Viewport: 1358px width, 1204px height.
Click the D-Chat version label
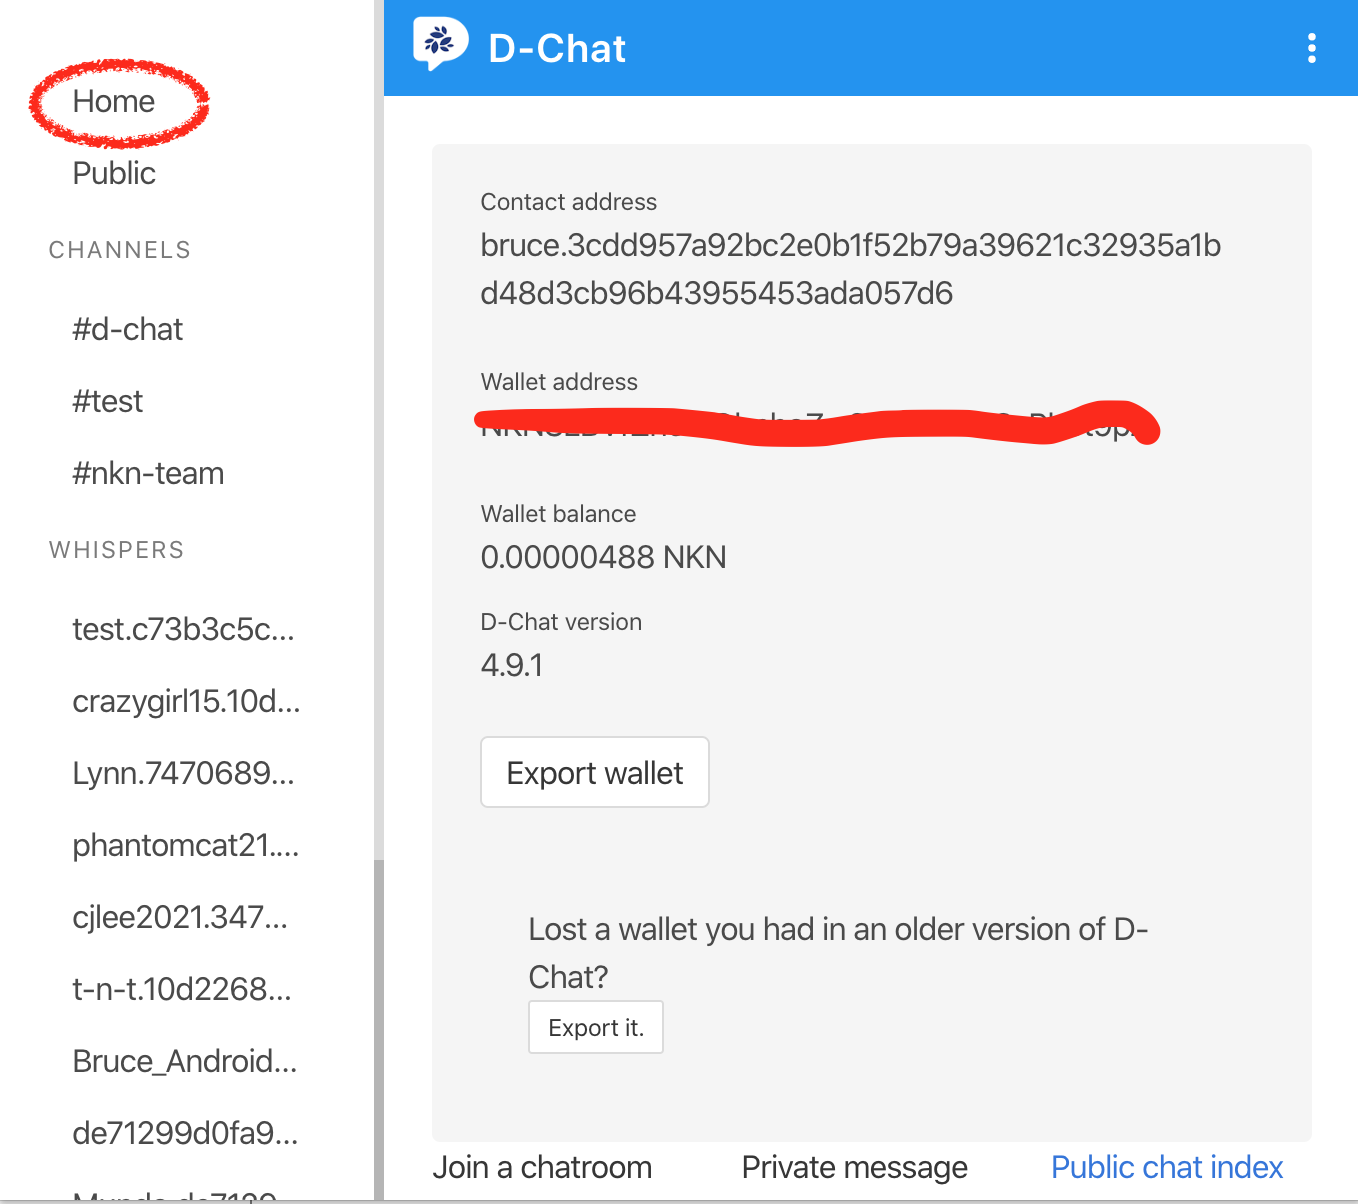coord(561,622)
